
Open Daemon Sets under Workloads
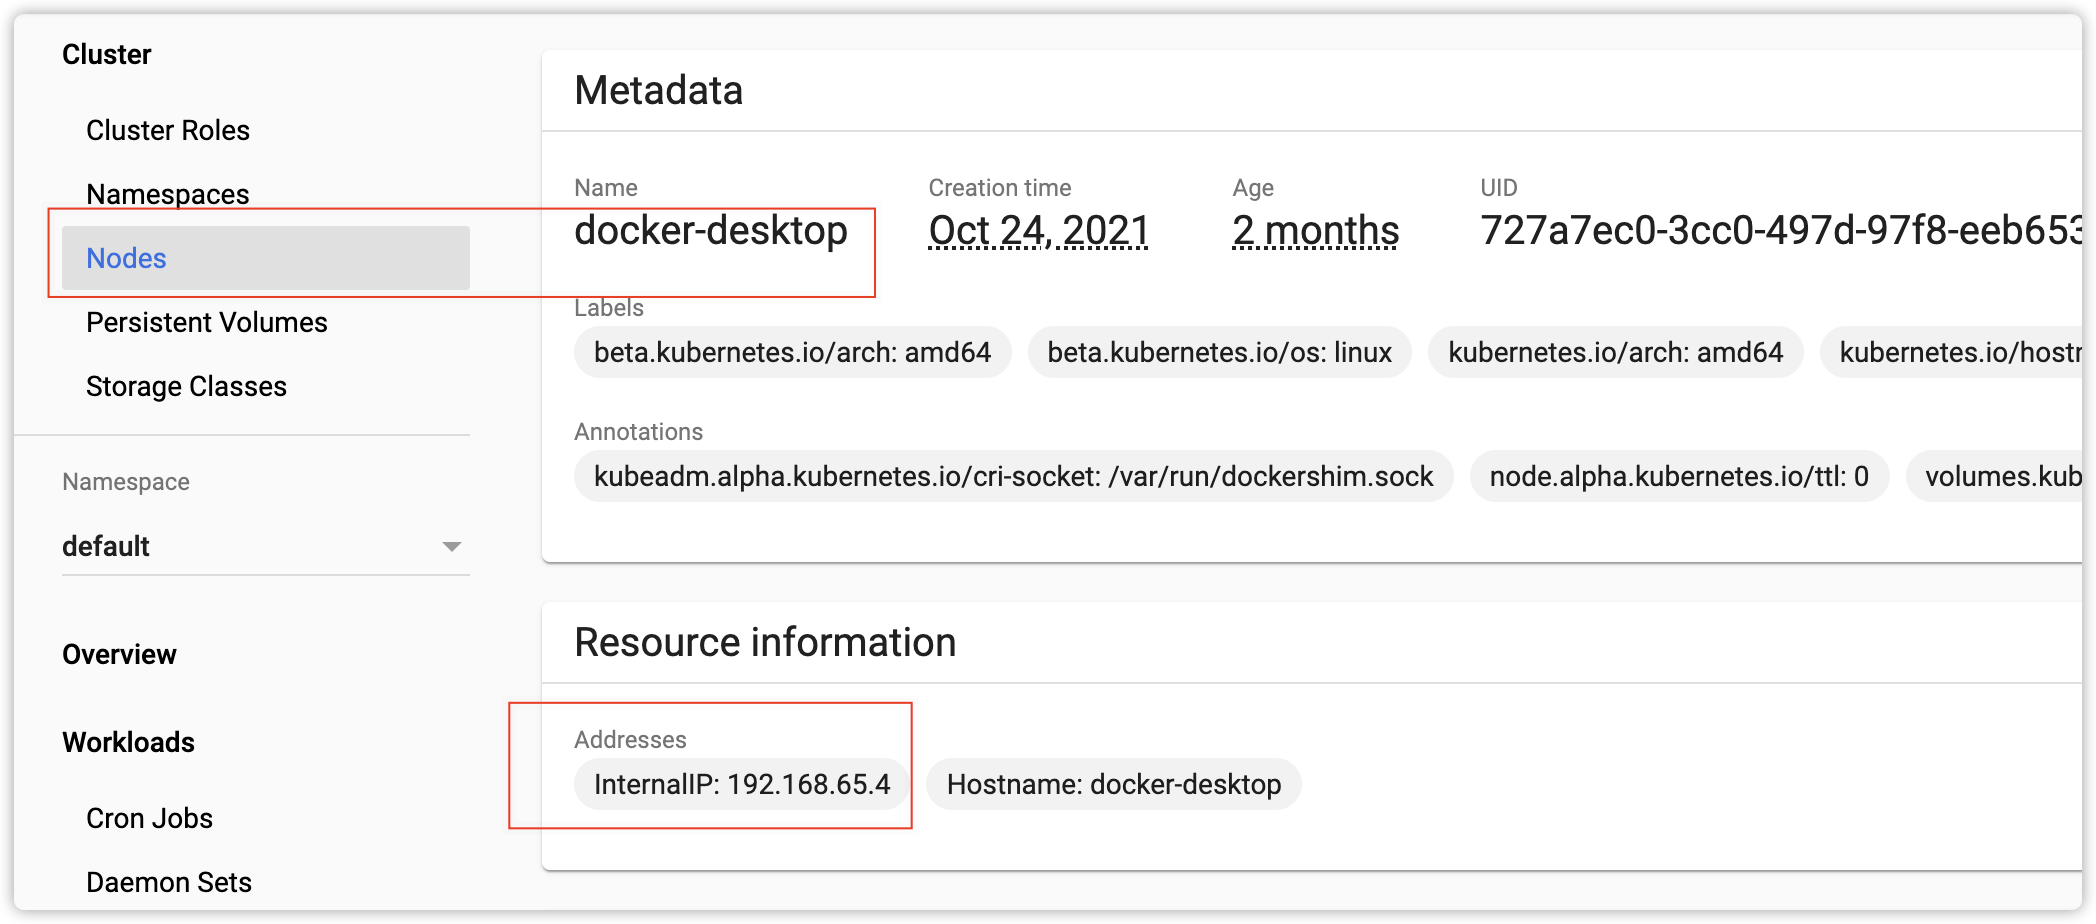[169, 882]
